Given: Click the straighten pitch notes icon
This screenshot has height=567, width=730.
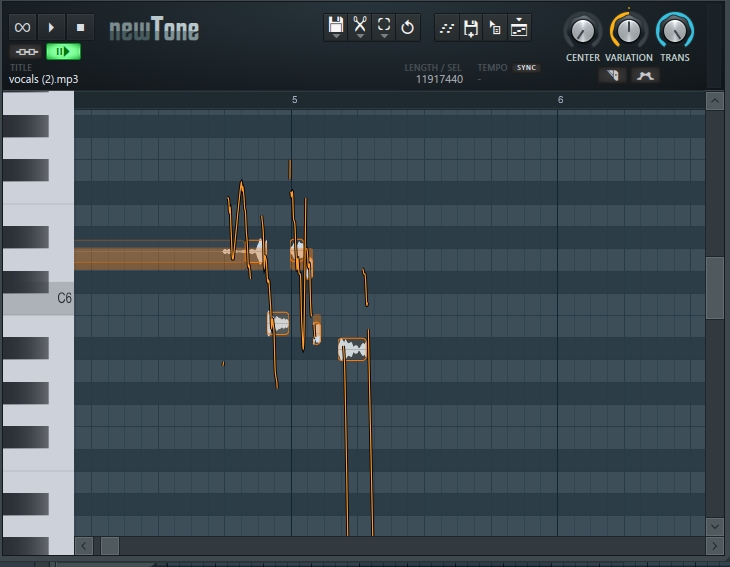Looking at the screenshot, I should tap(447, 28).
